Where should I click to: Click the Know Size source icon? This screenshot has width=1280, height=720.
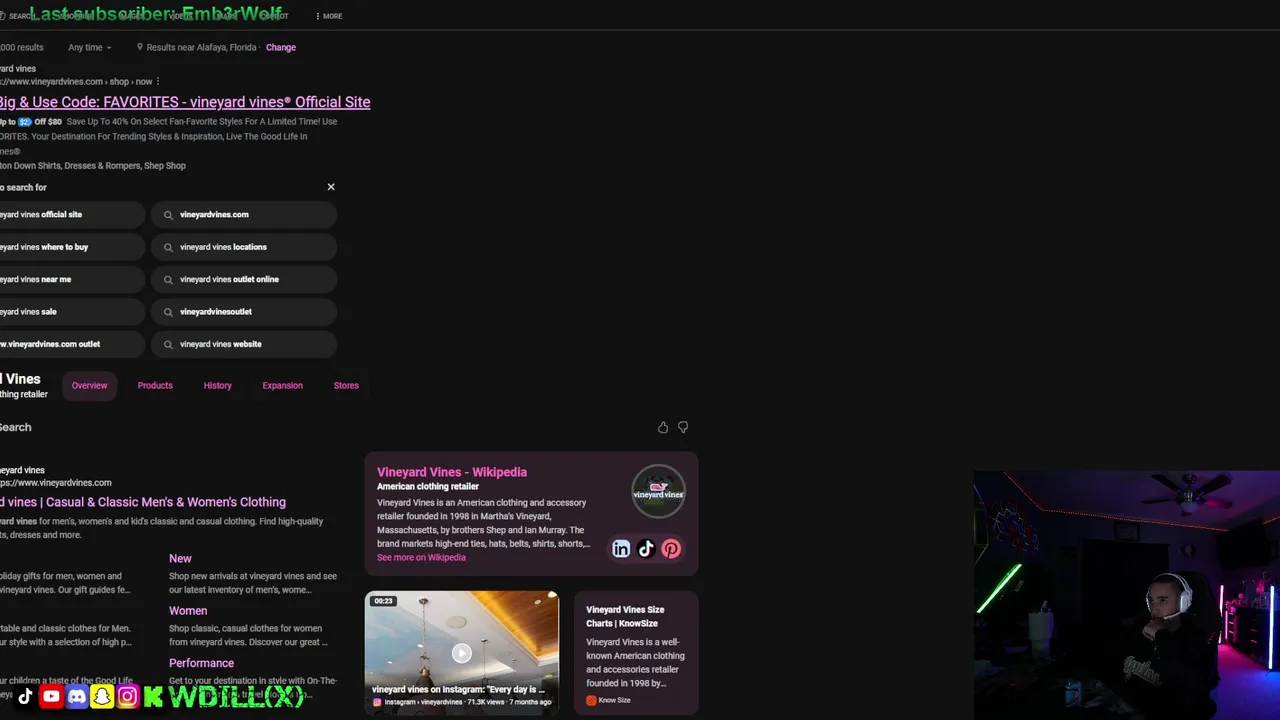[x=591, y=700]
